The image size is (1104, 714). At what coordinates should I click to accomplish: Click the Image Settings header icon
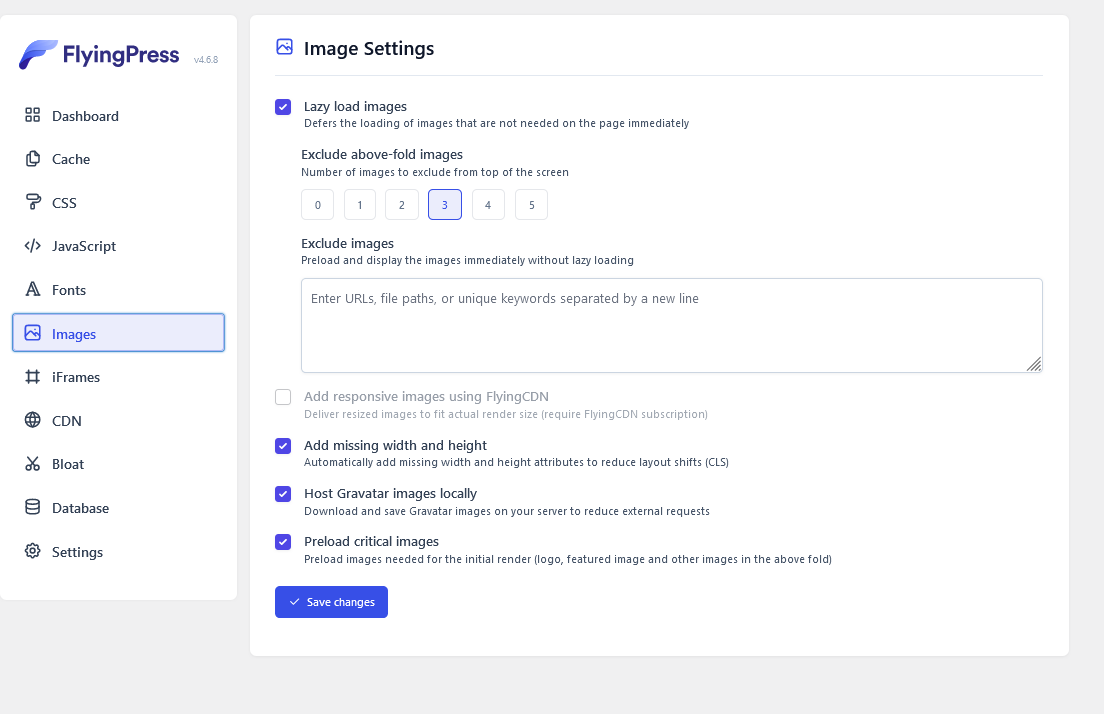click(x=284, y=47)
